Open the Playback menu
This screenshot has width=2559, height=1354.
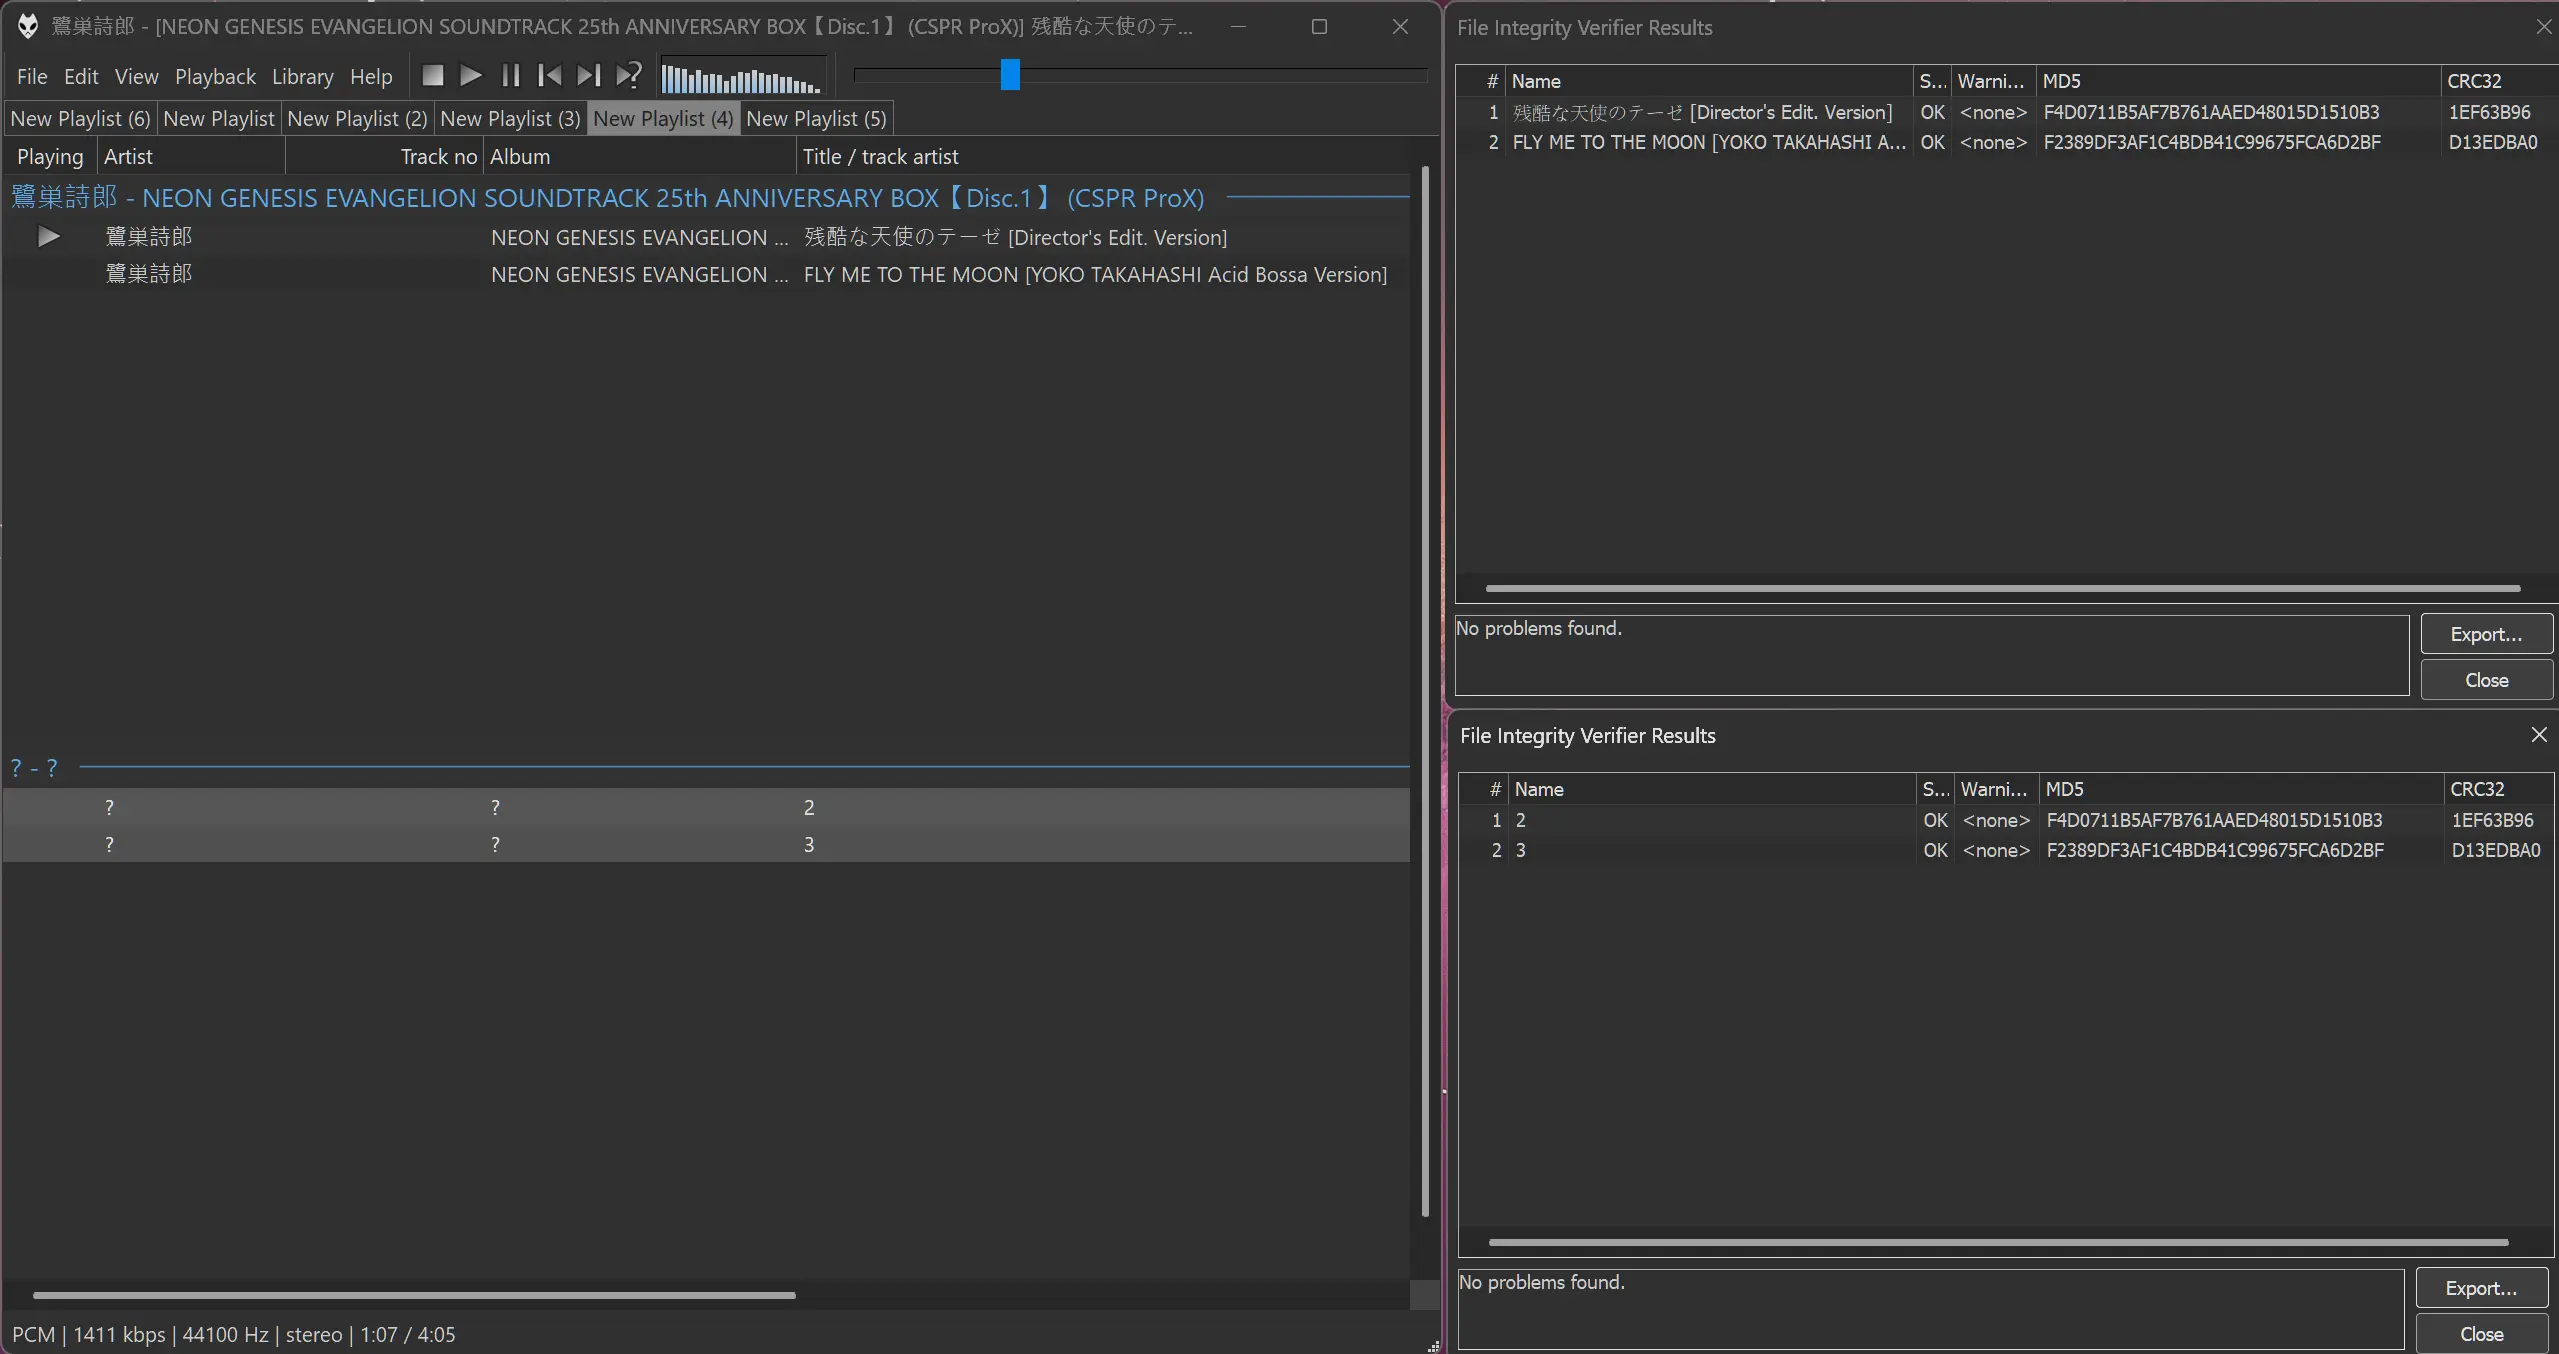point(215,77)
